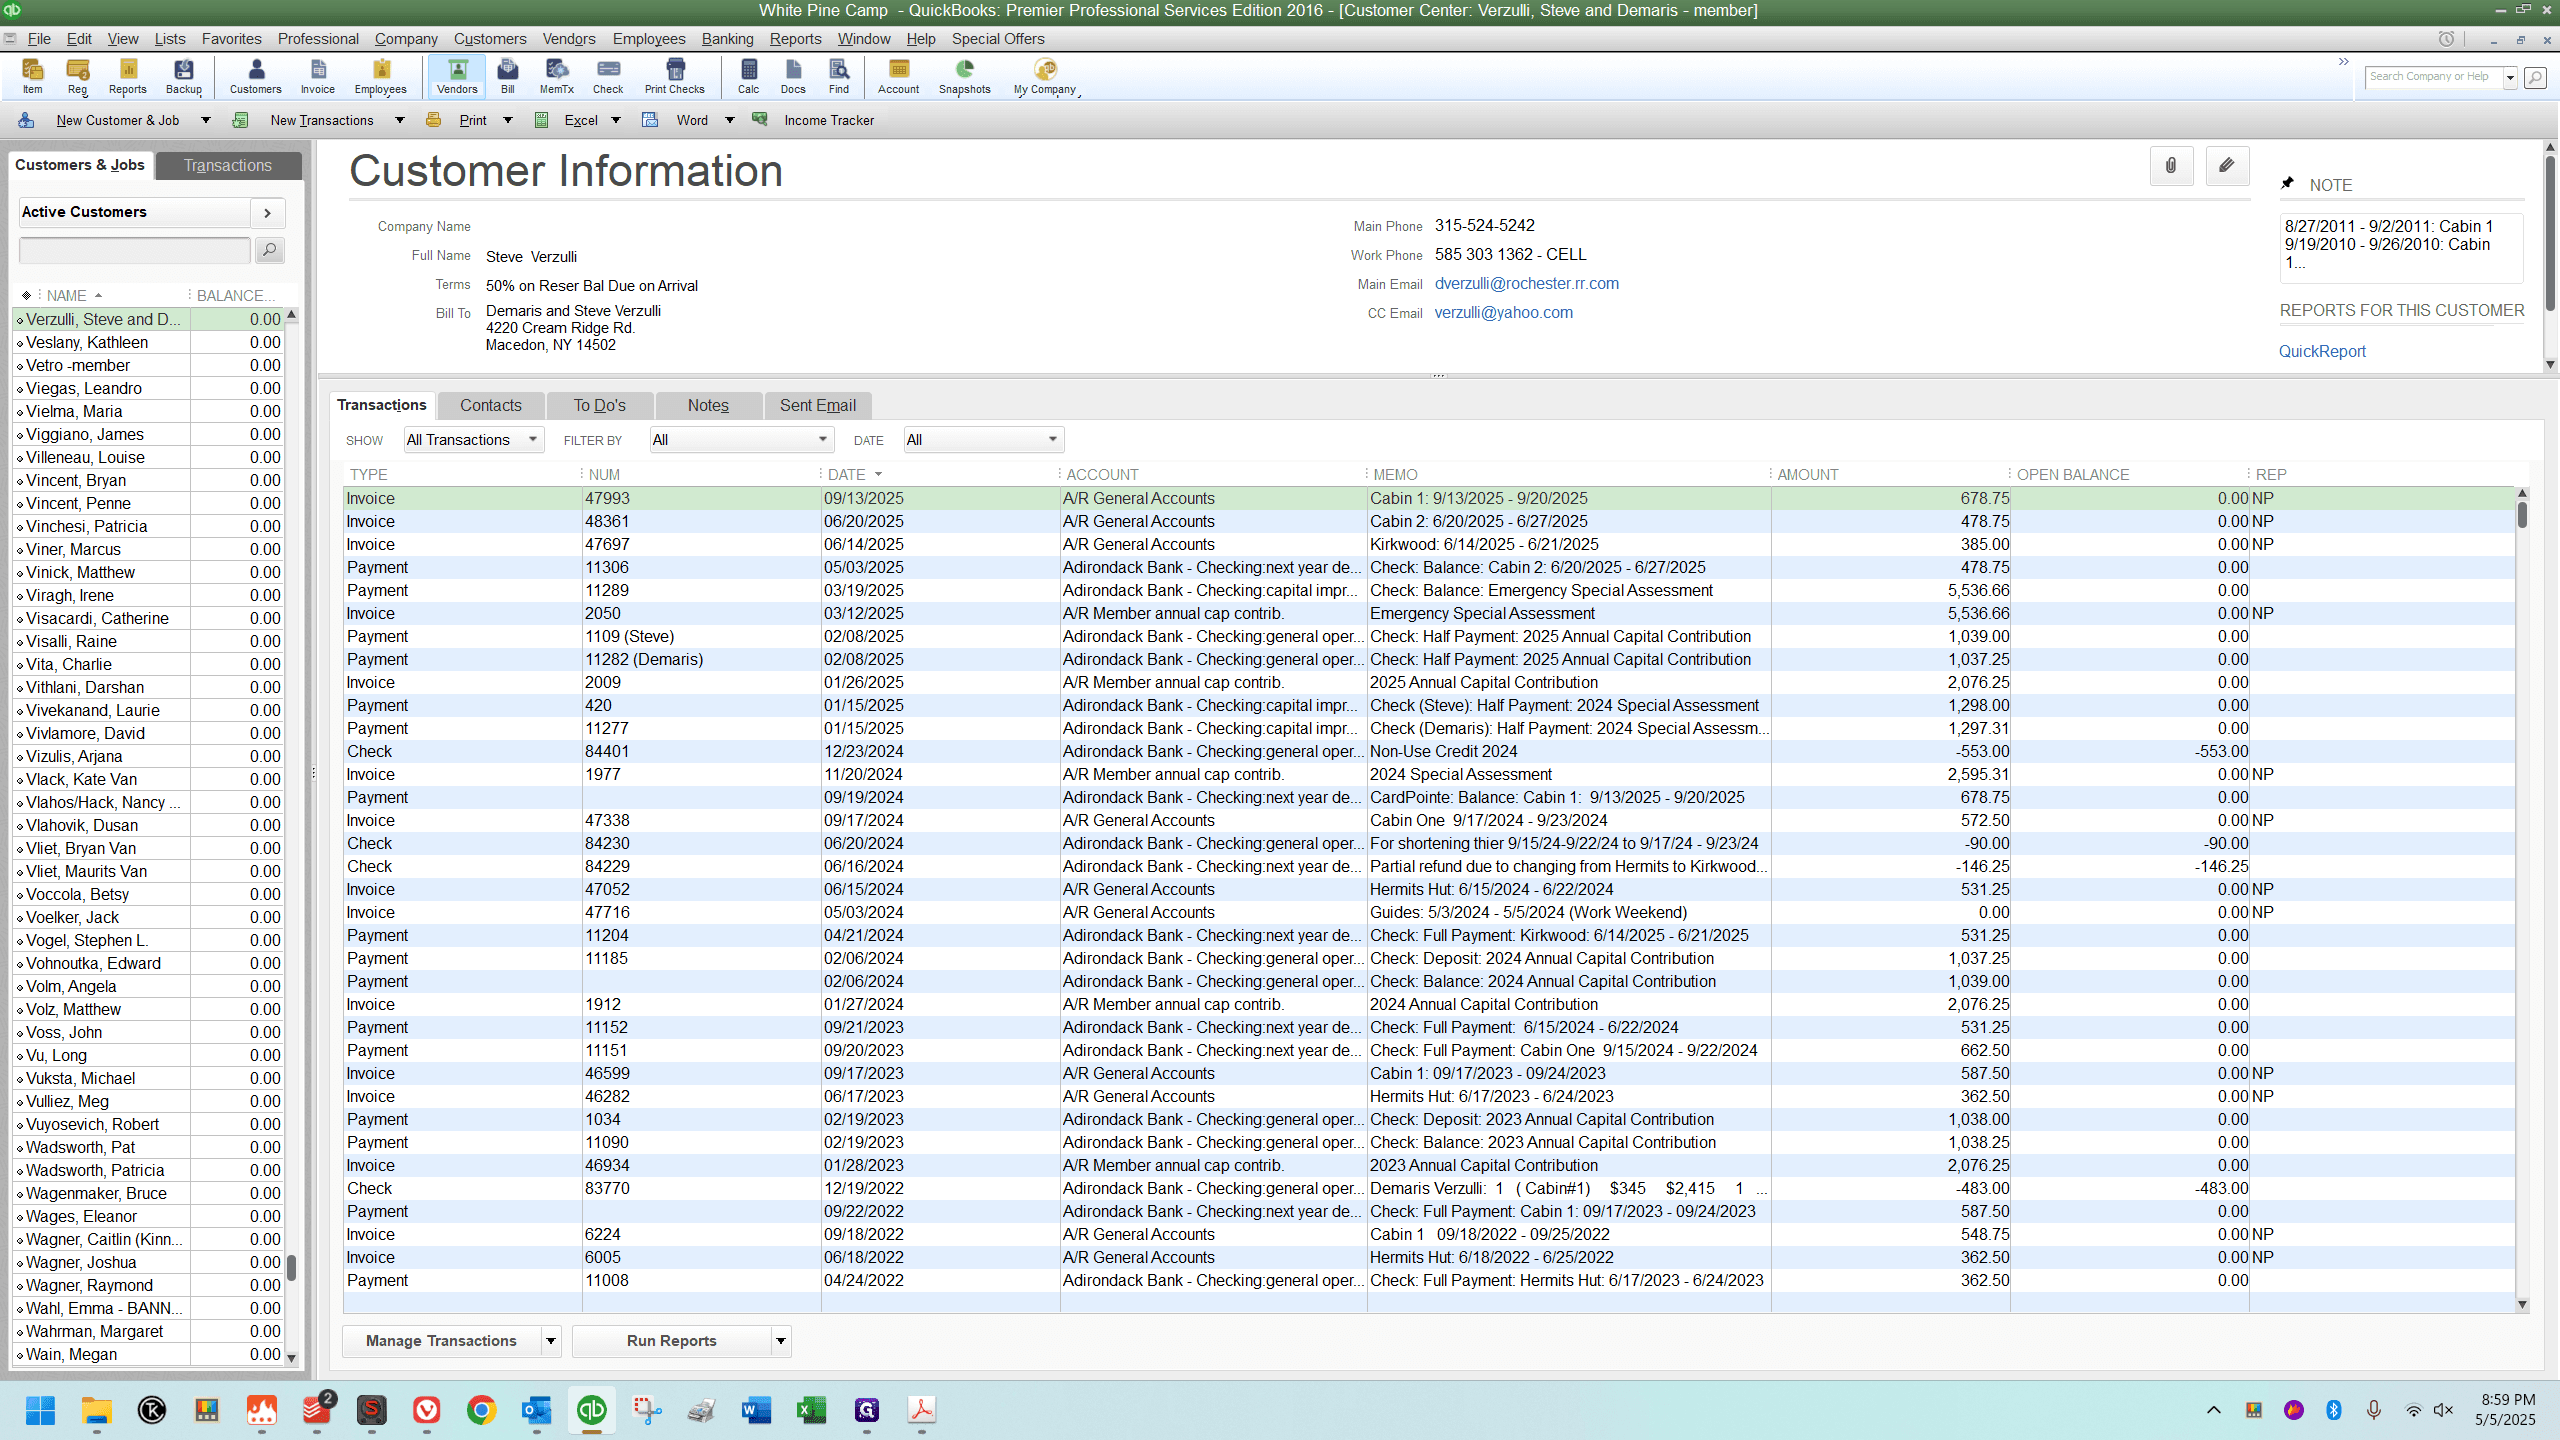Open QuickBooks from the taskbar

tap(591, 1410)
